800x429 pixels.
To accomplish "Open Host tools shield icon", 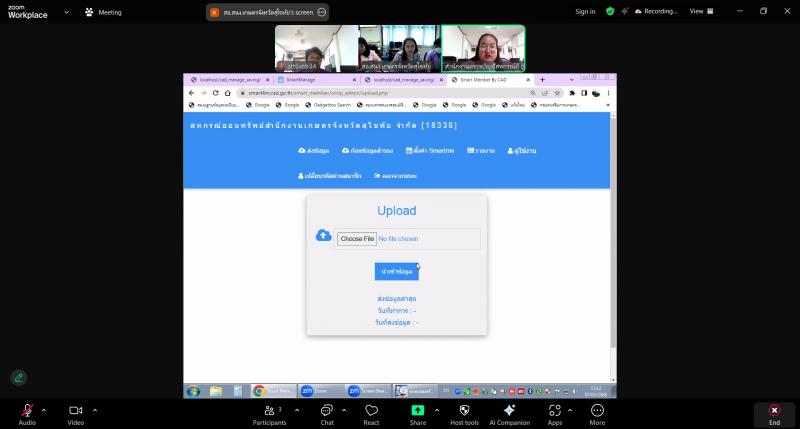I will (x=464, y=411).
